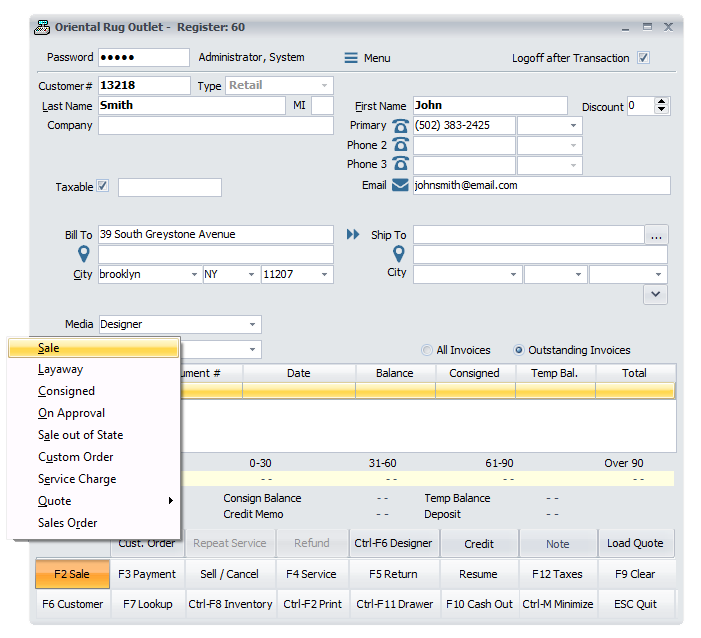Image resolution: width=701 pixels, height=638 pixels.
Task: Open the Phone 2 type dropdown
Action: click(573, 145)
